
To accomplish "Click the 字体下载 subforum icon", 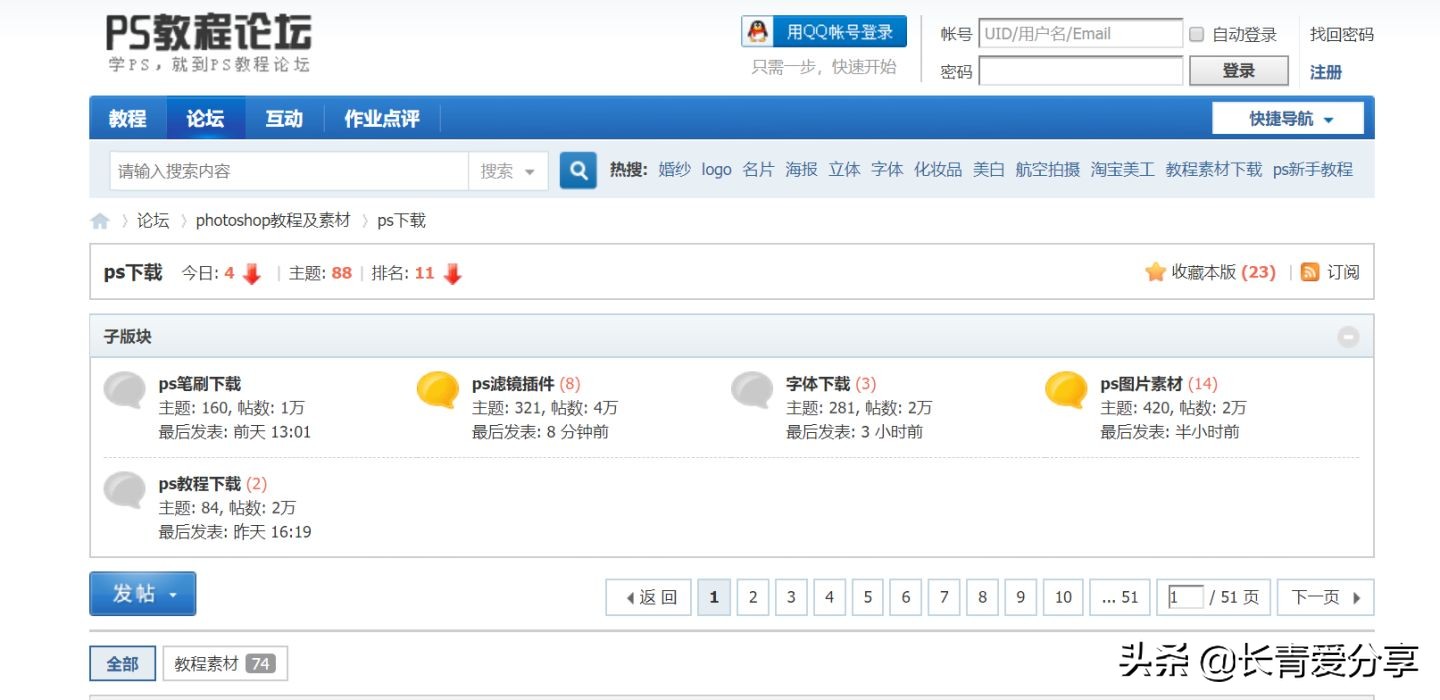I will coord(751,391).
